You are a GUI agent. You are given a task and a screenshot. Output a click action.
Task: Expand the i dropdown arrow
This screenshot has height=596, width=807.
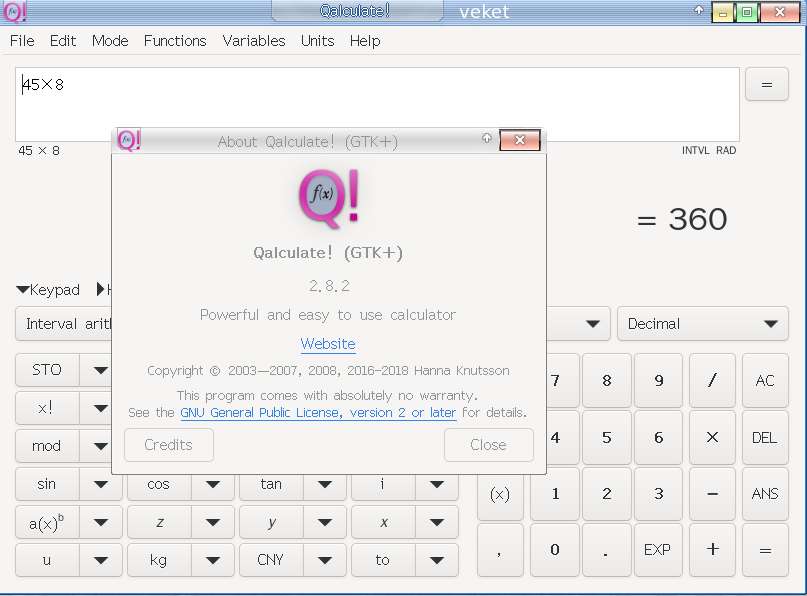[437, 484]
